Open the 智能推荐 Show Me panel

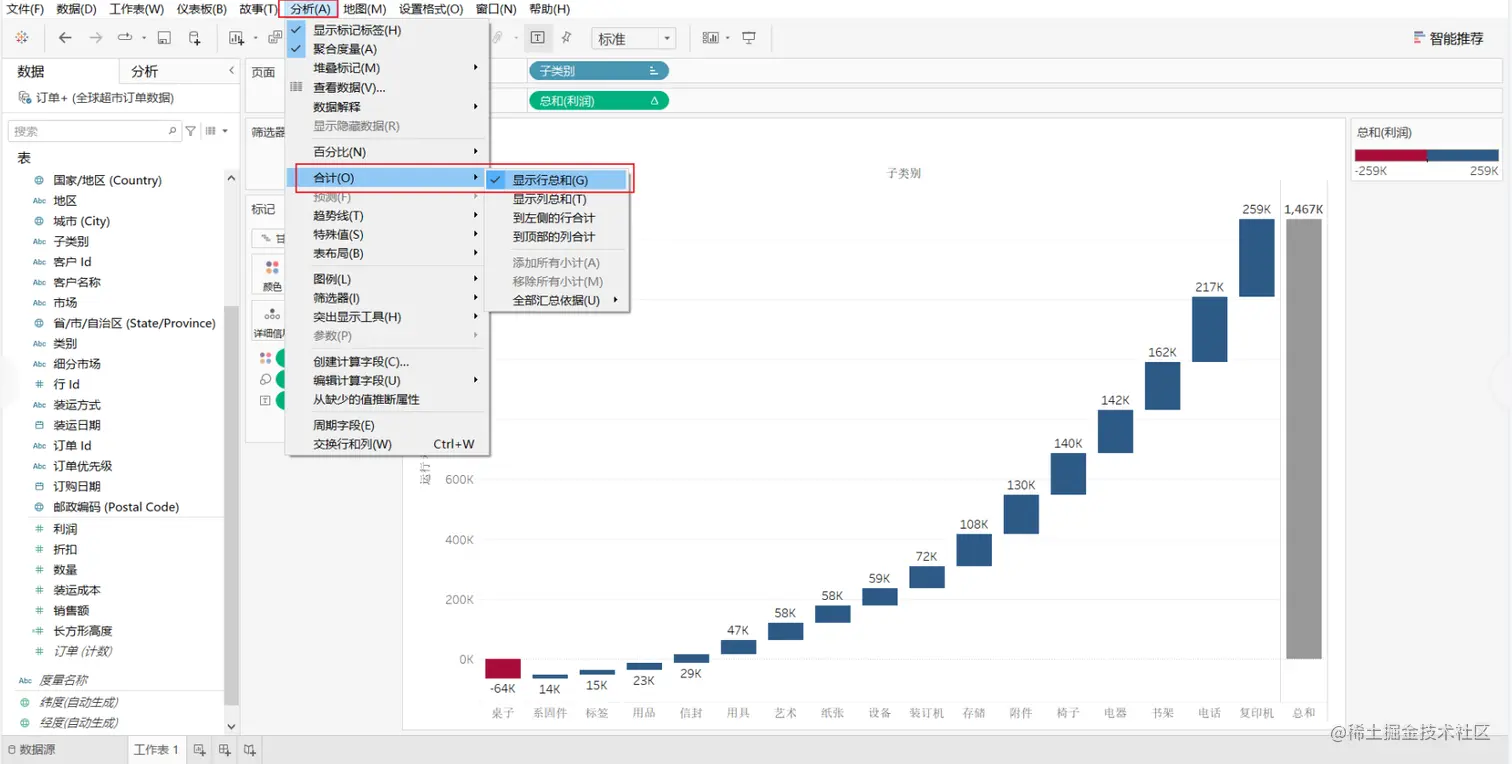point(1448,38)
